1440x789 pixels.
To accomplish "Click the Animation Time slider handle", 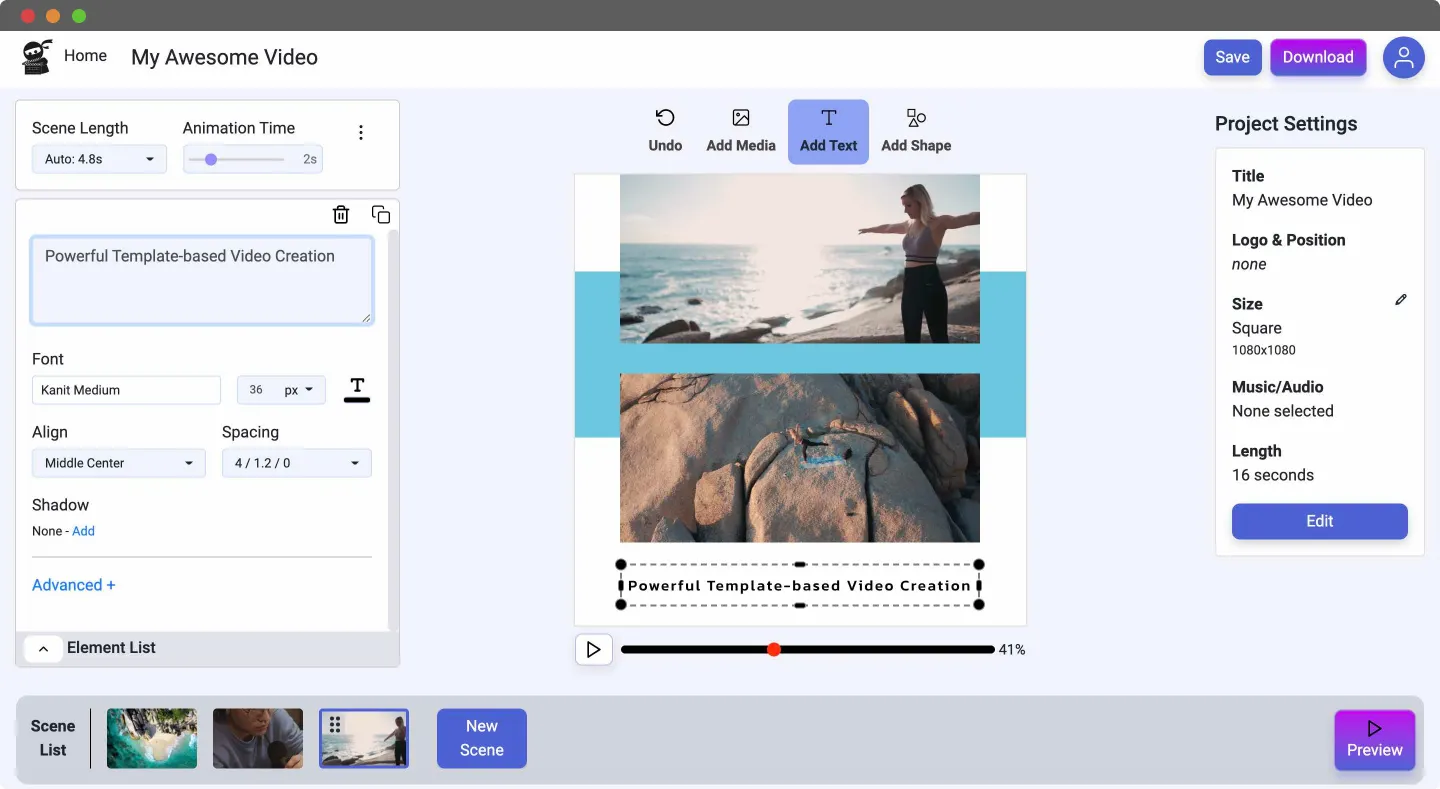I will pos(211,159).
